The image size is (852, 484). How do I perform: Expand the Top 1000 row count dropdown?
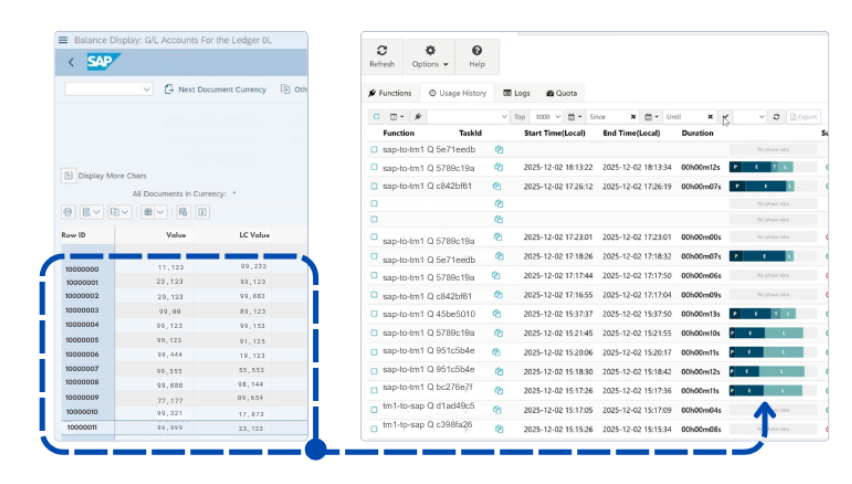coord(547,117)
